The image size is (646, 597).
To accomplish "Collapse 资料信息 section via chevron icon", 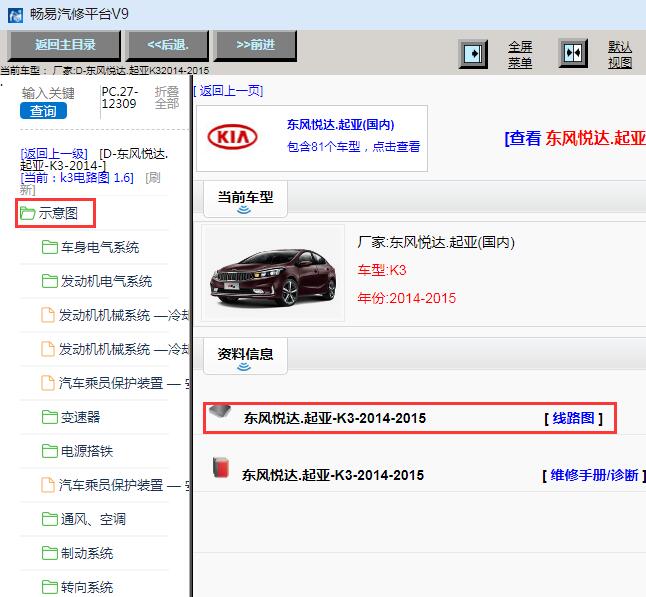I will click(244, 367).
